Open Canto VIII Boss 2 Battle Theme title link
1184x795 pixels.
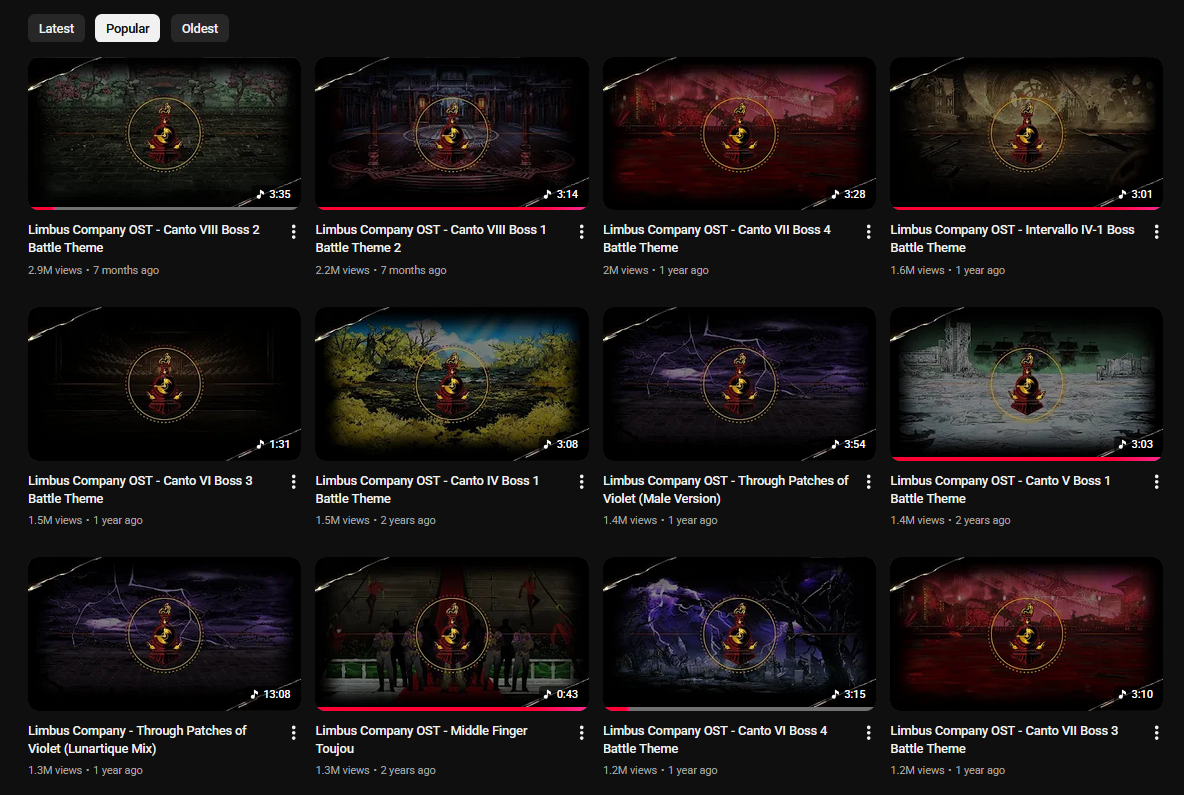pos(143,239)
